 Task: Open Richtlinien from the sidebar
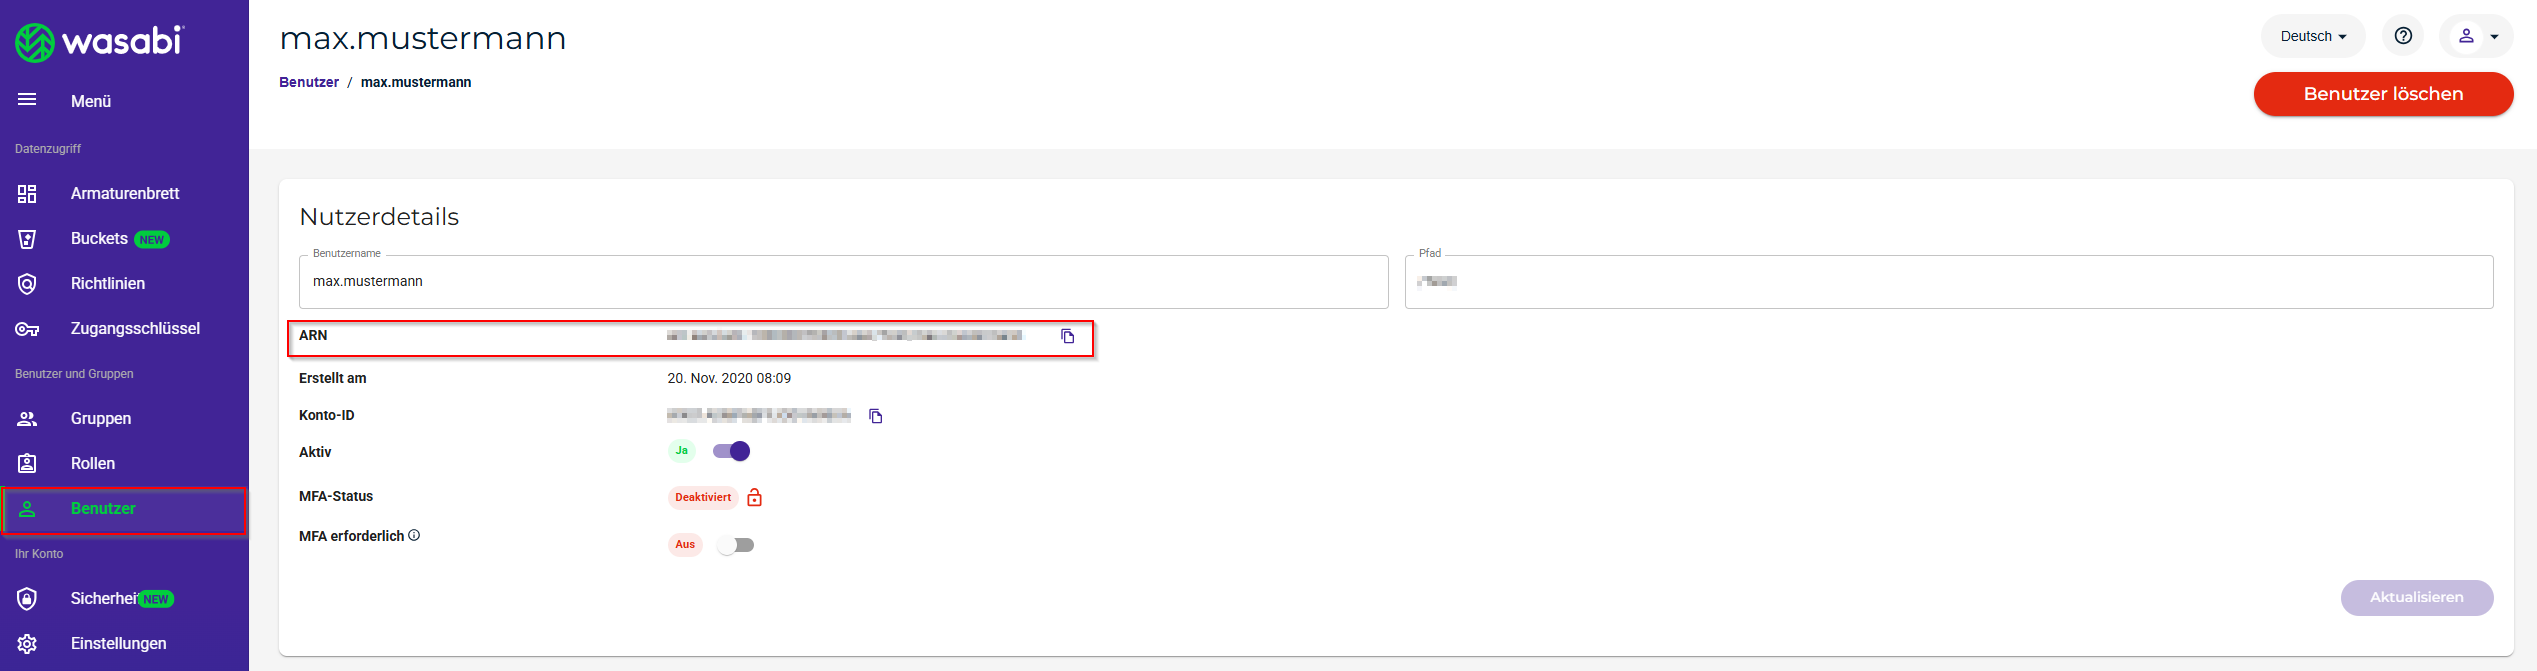pos(107,284)
